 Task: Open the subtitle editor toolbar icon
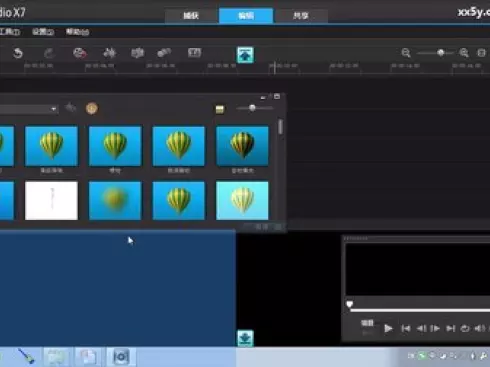[194, 53]
